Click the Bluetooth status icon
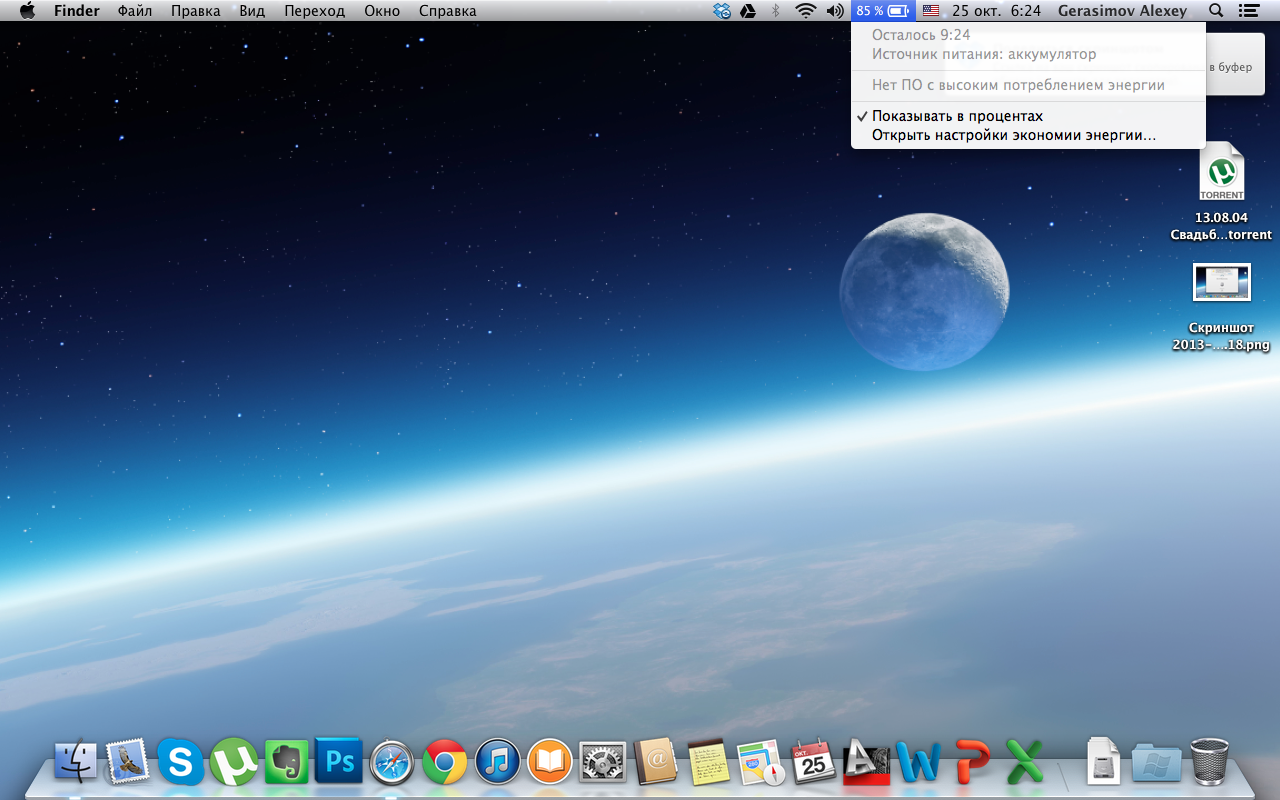This screenshot has height=800, width=1280. pos(775,11)
